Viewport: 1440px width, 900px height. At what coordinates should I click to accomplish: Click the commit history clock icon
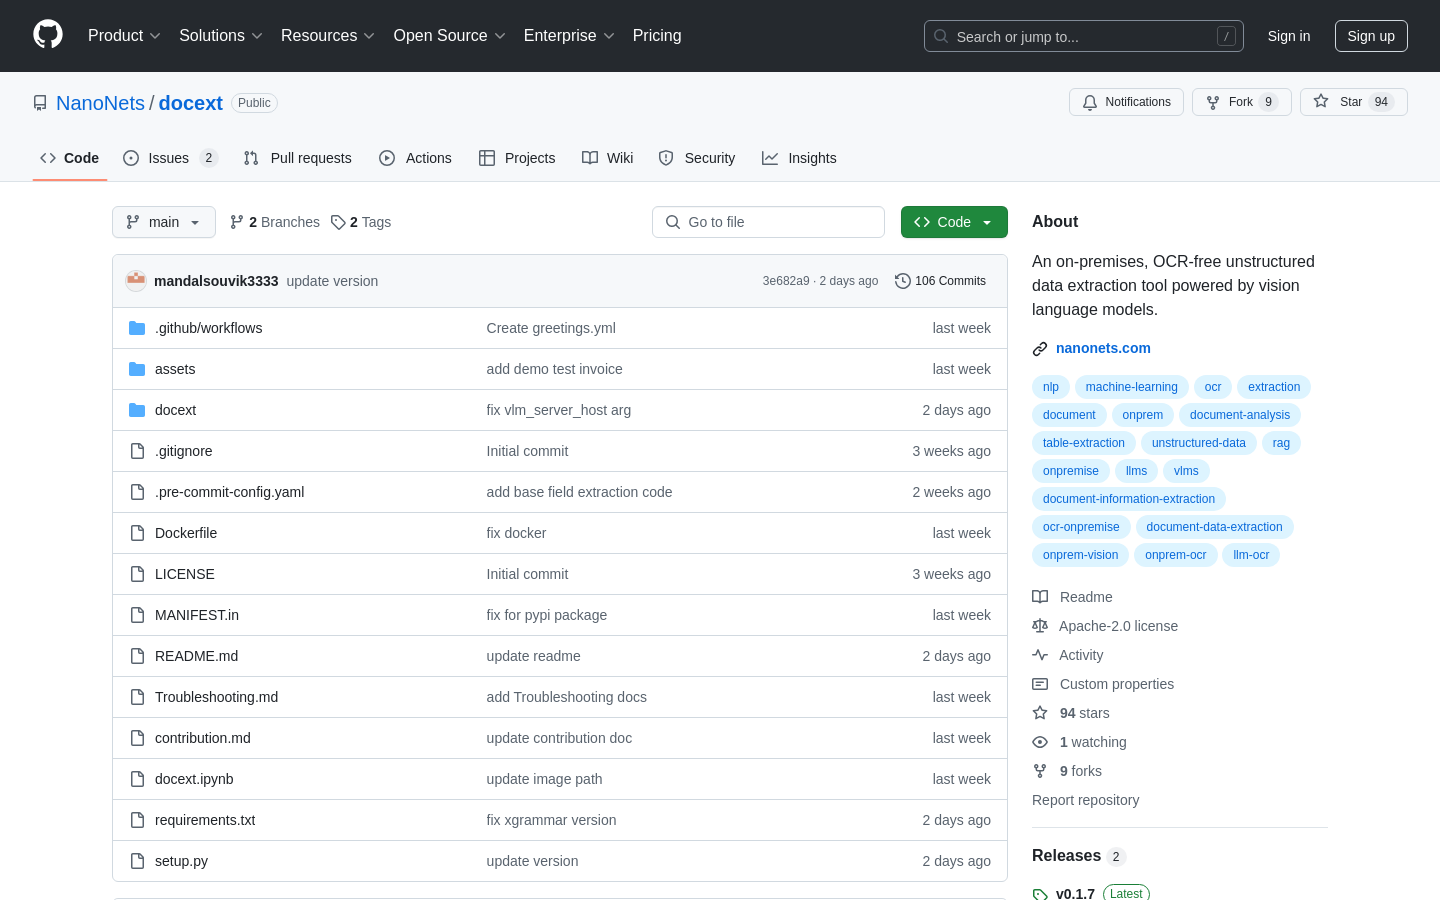(902, 281)
